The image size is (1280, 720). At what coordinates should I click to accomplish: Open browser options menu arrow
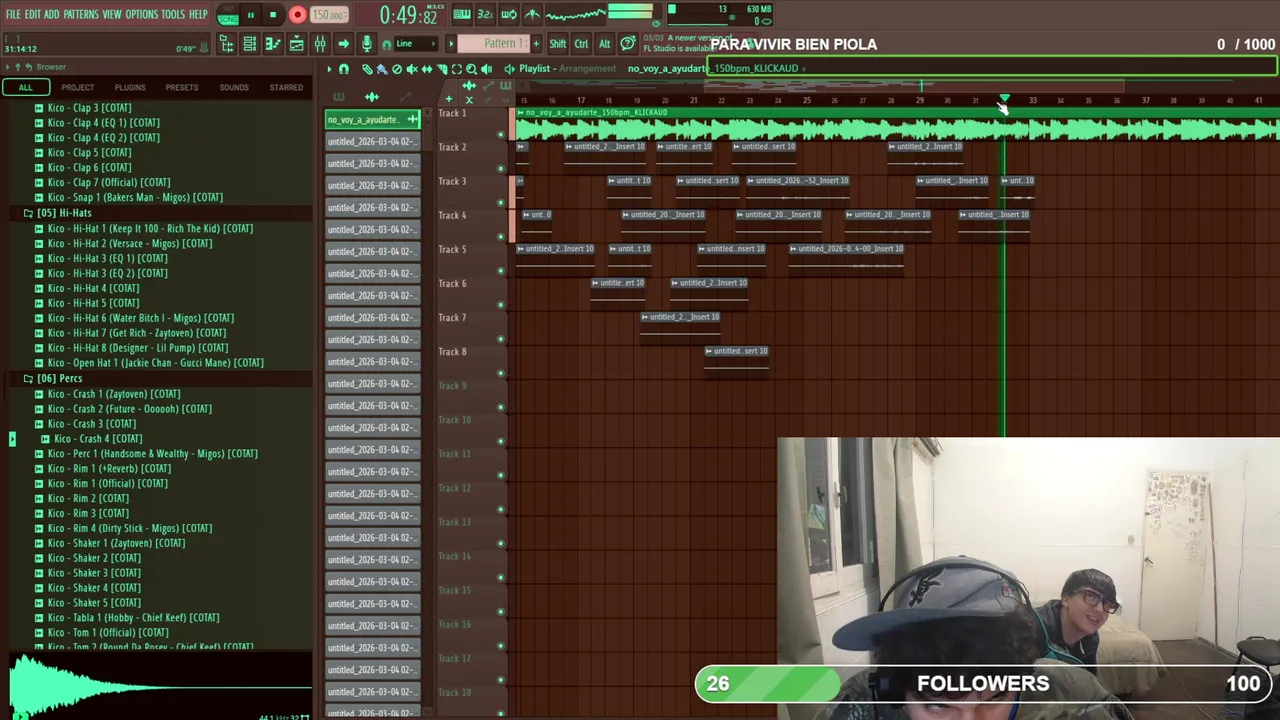pos(7,67)
